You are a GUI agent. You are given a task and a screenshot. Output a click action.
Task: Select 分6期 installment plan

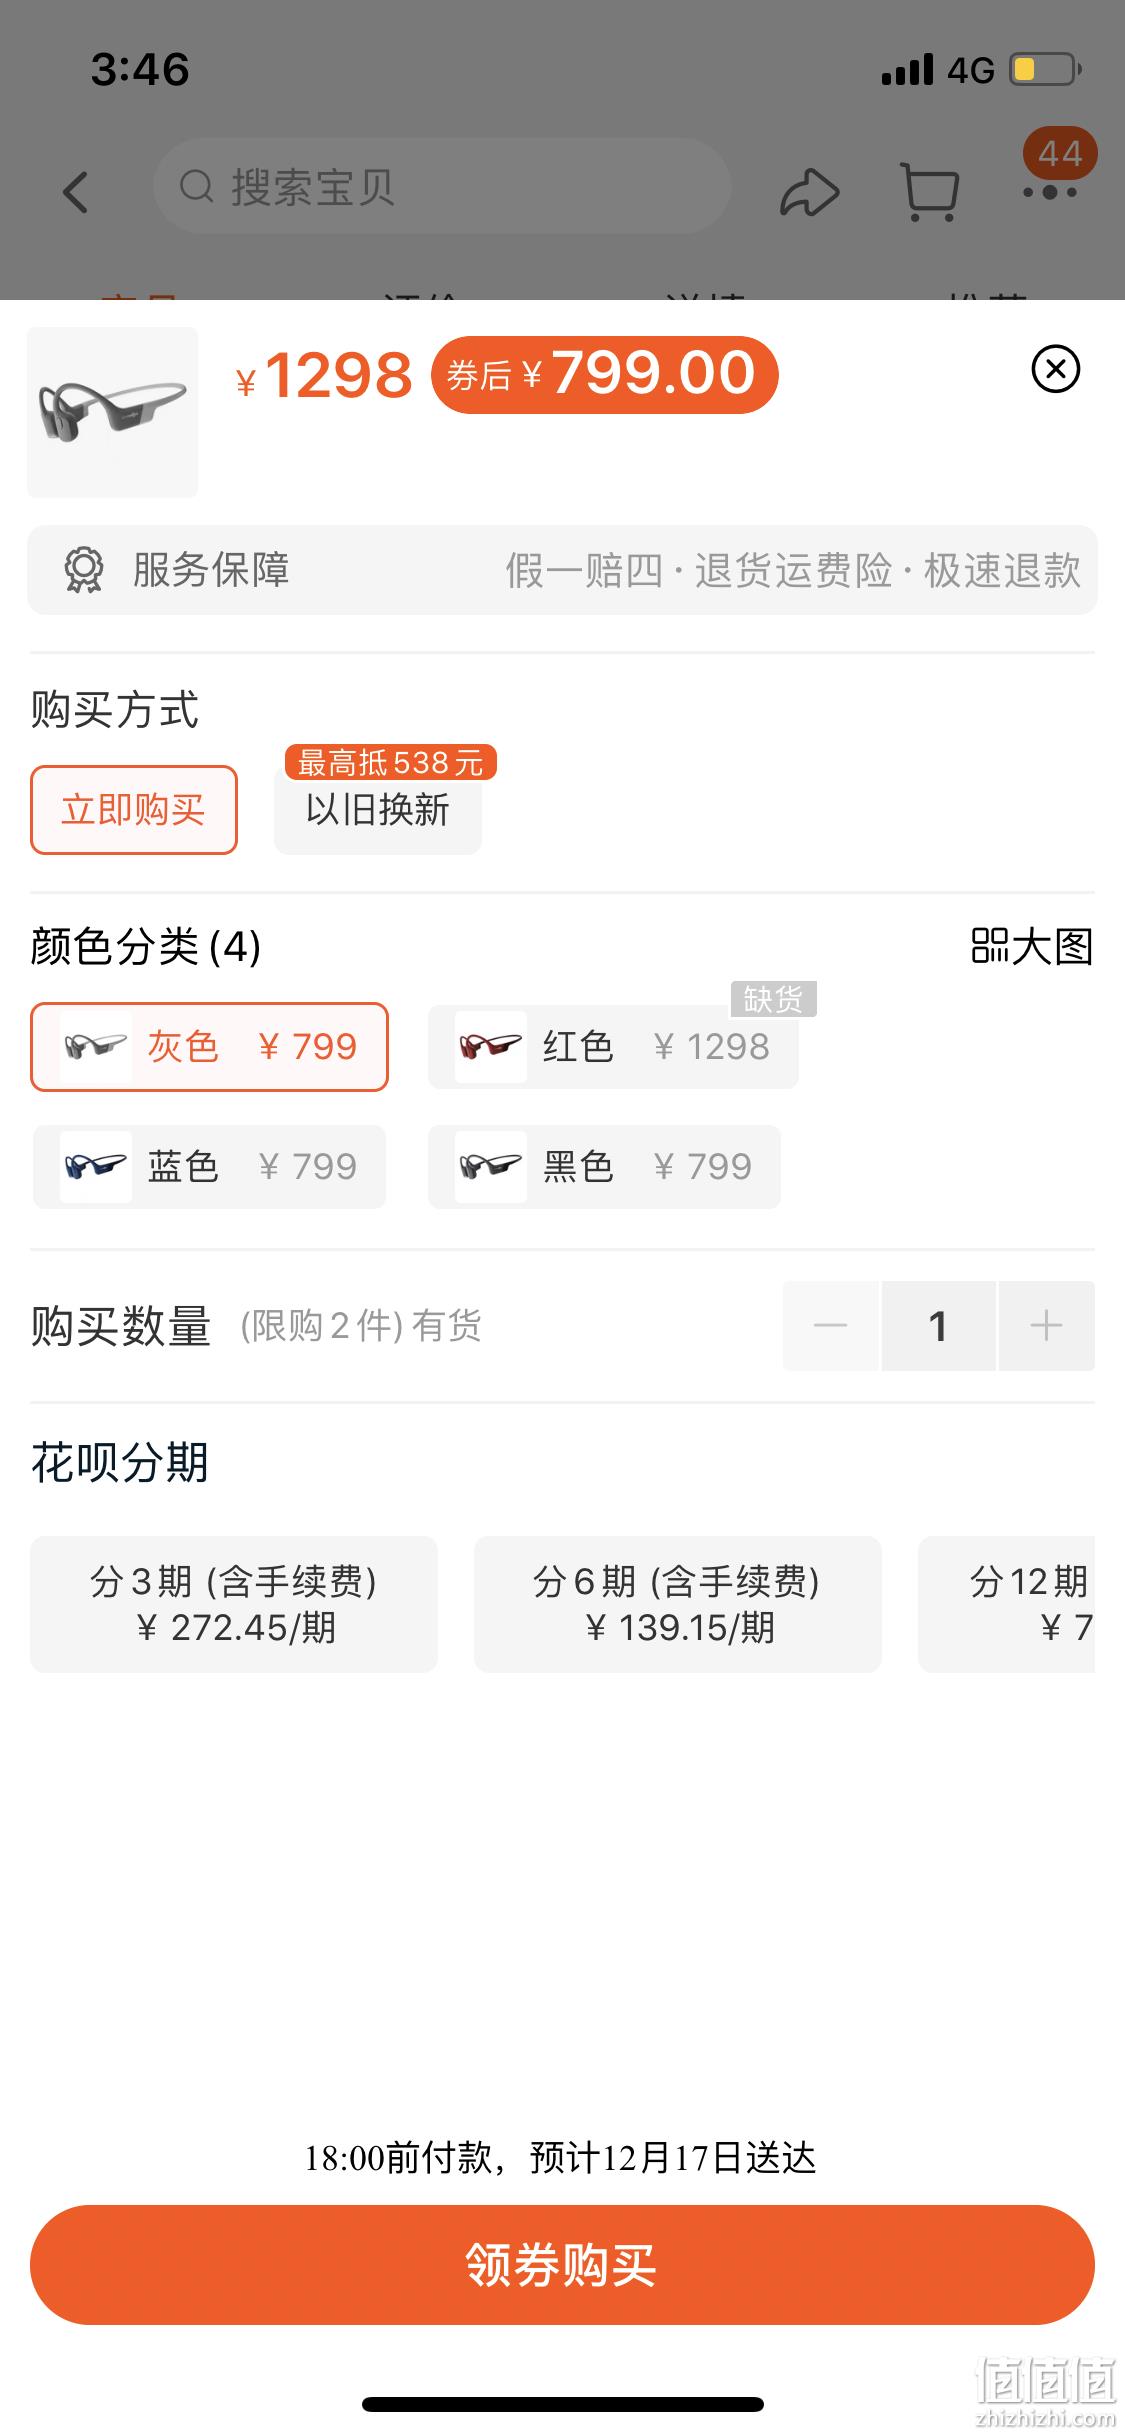click(x=678, y=1604)
